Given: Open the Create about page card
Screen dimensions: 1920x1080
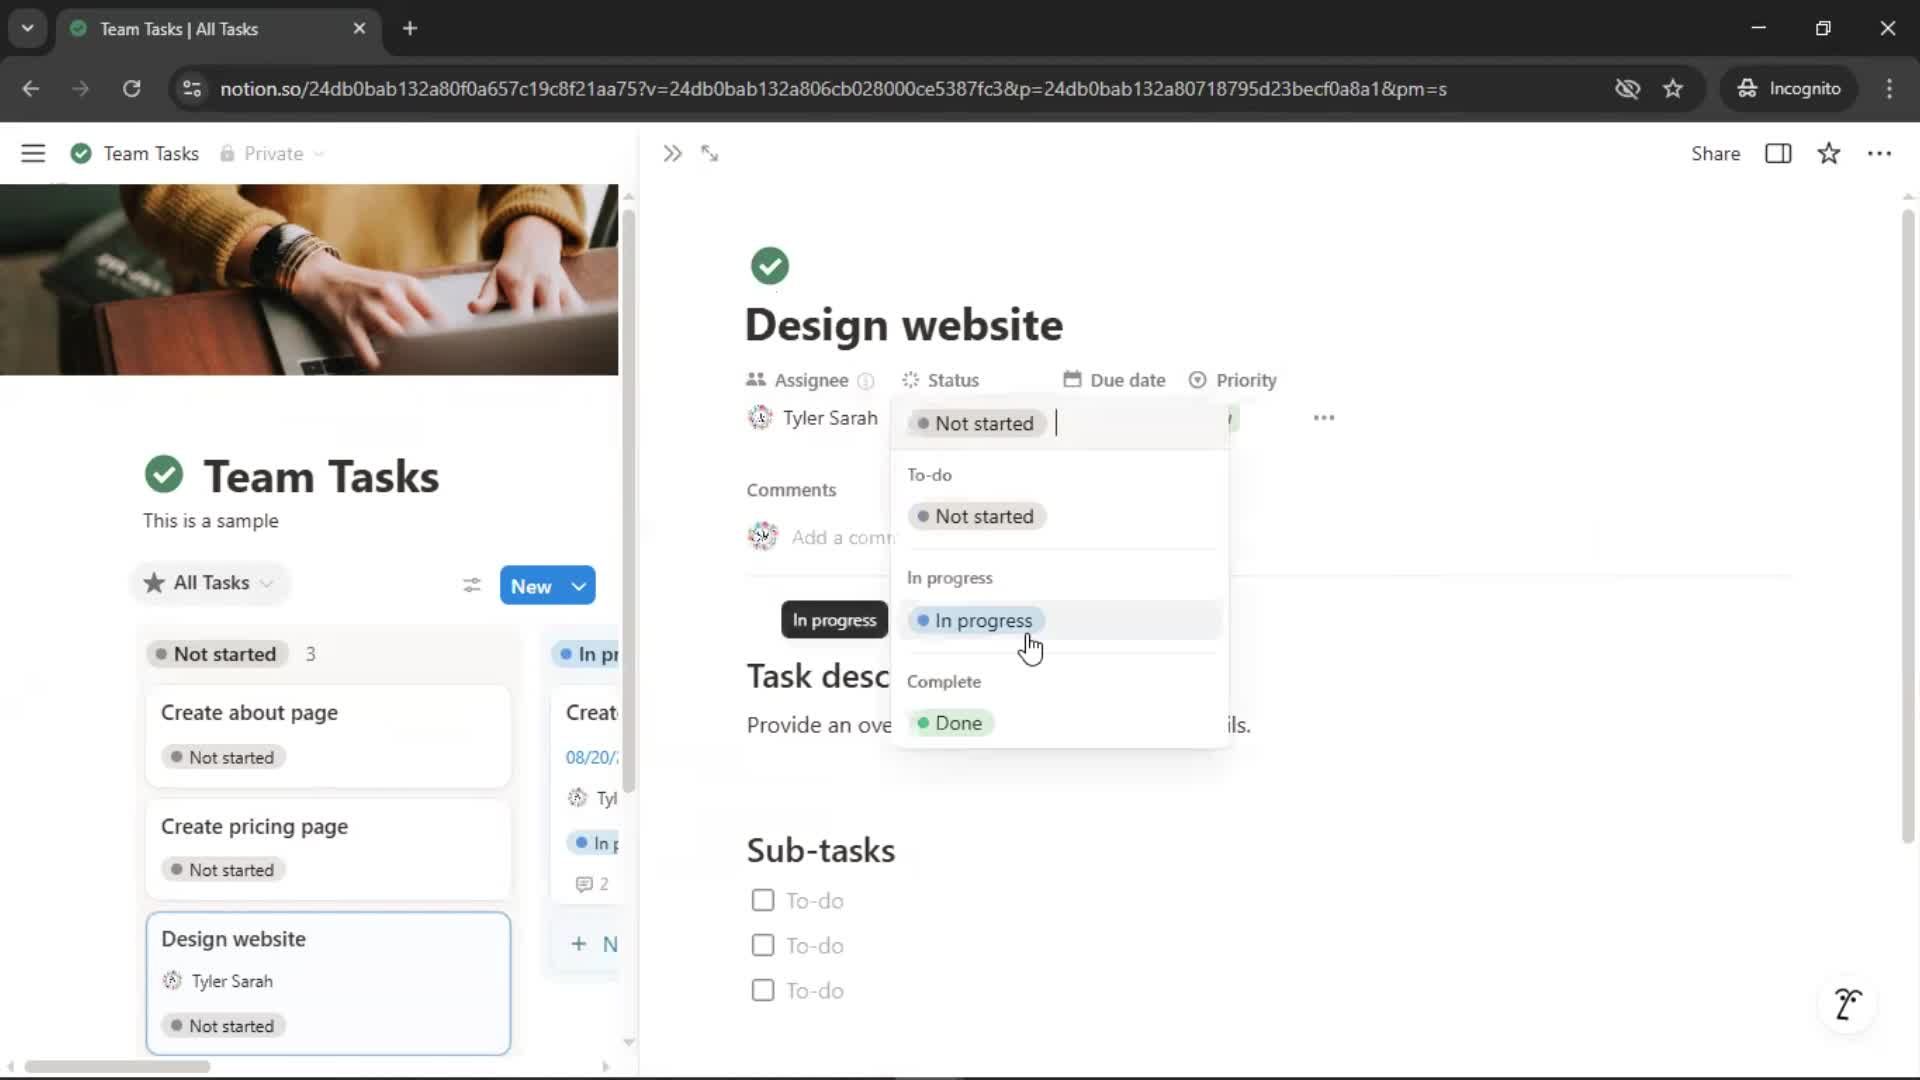Looking at the screenshot, I should (328, 736).
